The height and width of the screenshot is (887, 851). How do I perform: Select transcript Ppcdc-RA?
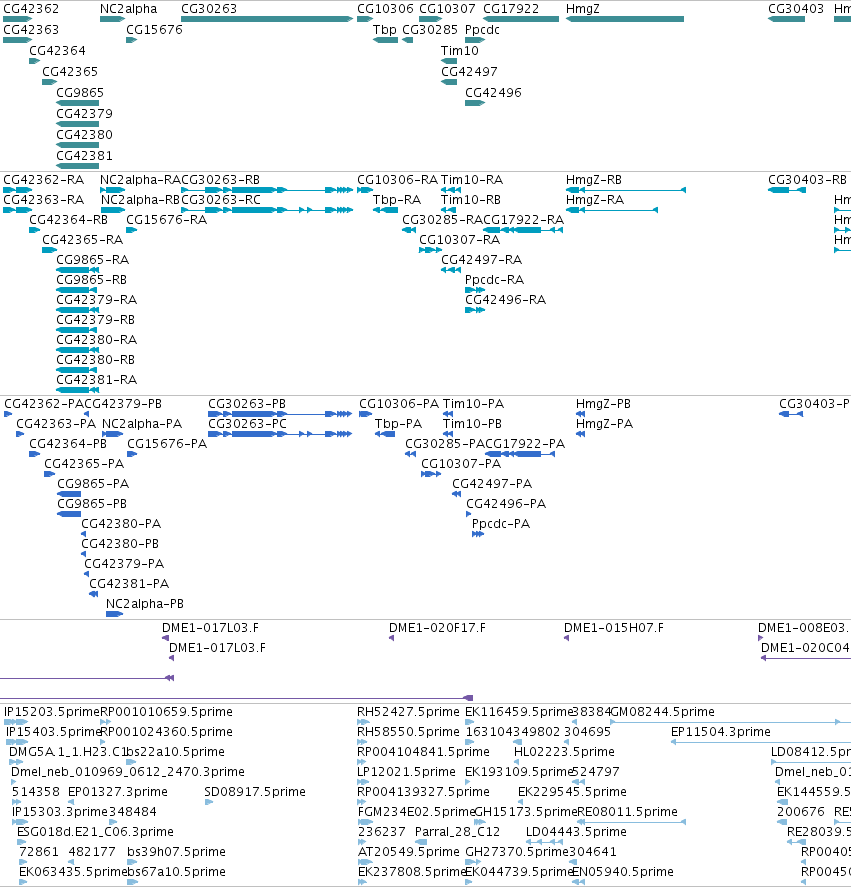(x=495, y=280)
